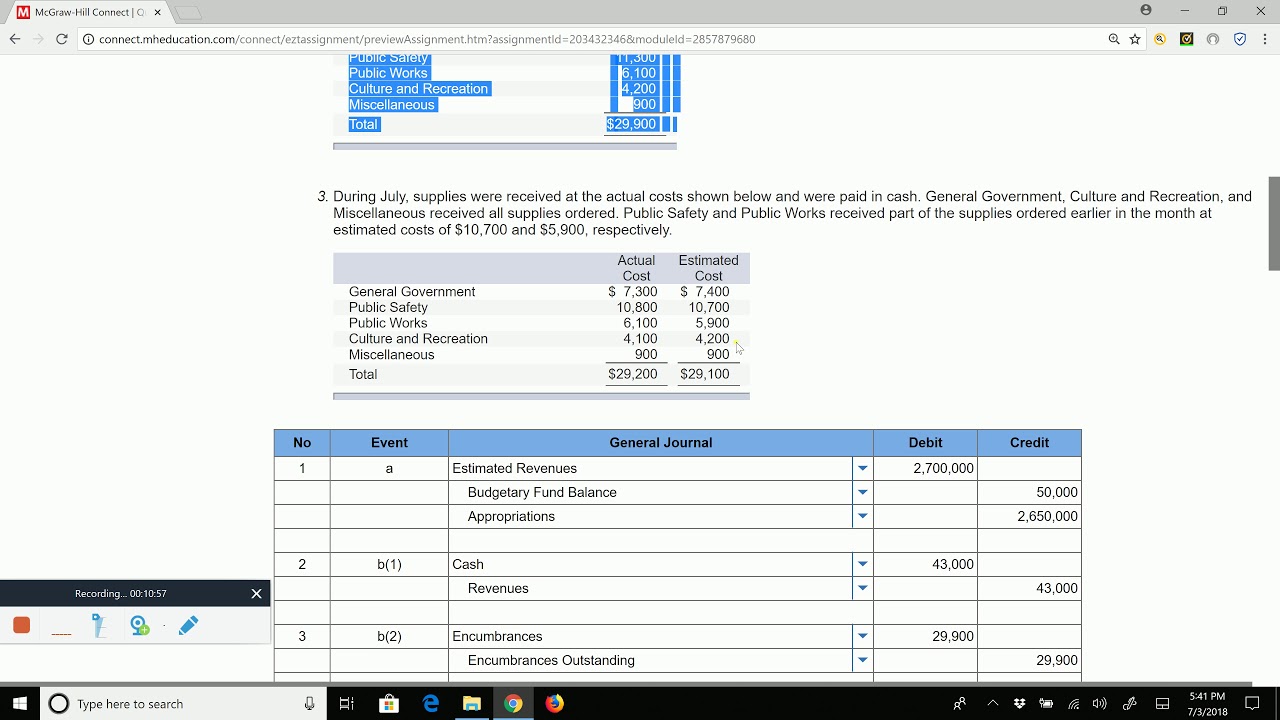The image size is (1280, 720).
Task: Click the Credit column header
Action: click(x=1029, y=442)
